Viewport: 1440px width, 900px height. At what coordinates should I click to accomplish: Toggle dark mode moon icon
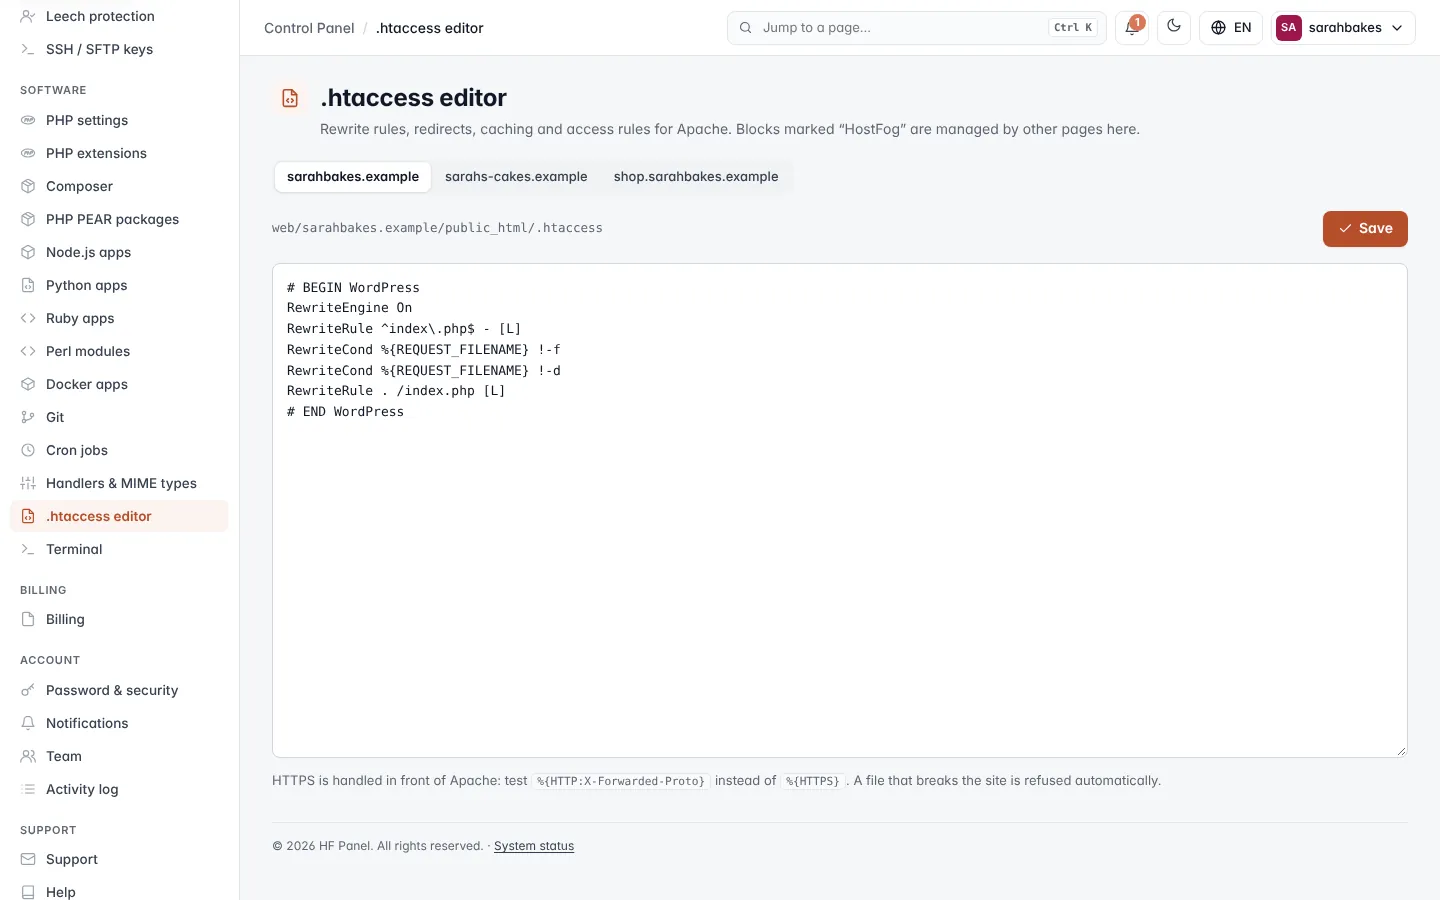tap(1174, 28)
